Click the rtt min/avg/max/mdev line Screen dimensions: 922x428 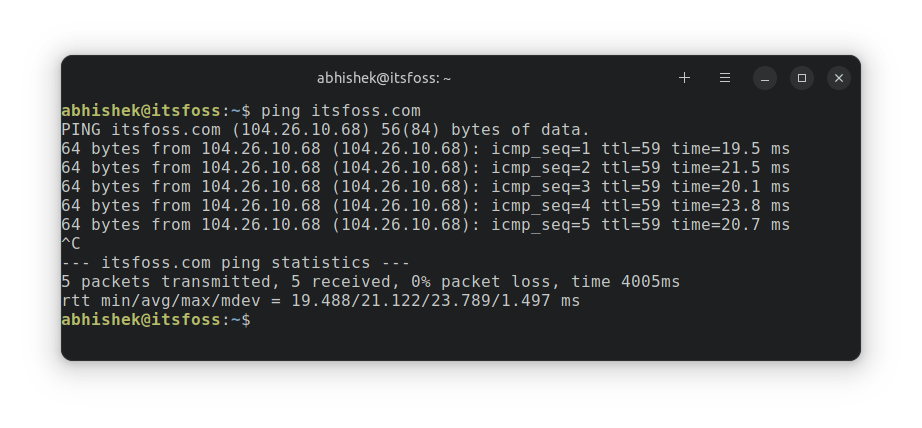coord(320,300)
